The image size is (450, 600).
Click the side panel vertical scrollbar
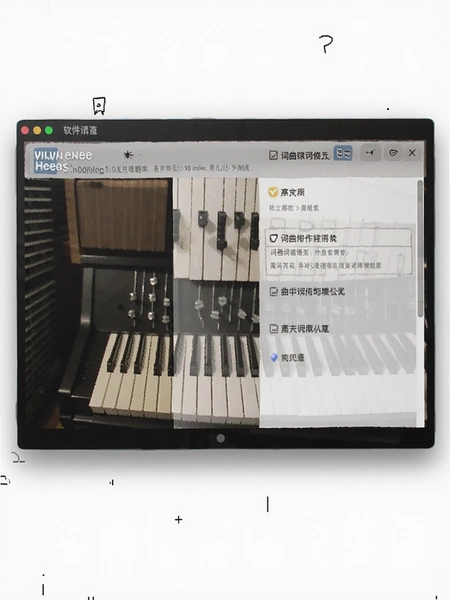point(420,249)
